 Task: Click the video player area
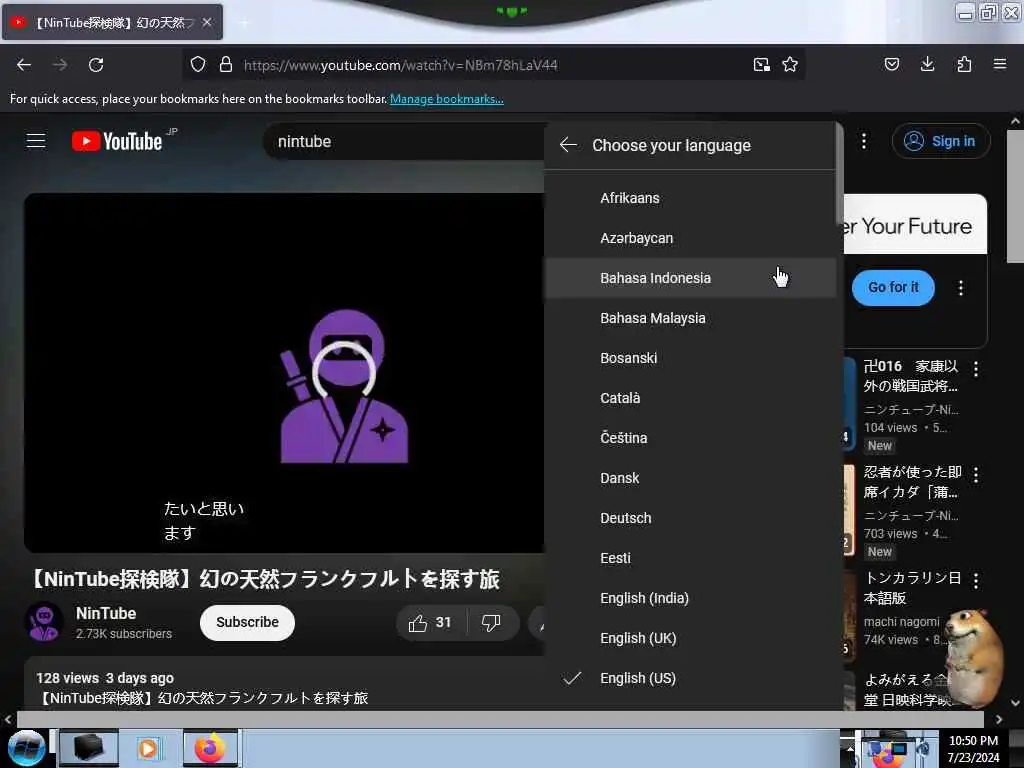tap(284, 373)
